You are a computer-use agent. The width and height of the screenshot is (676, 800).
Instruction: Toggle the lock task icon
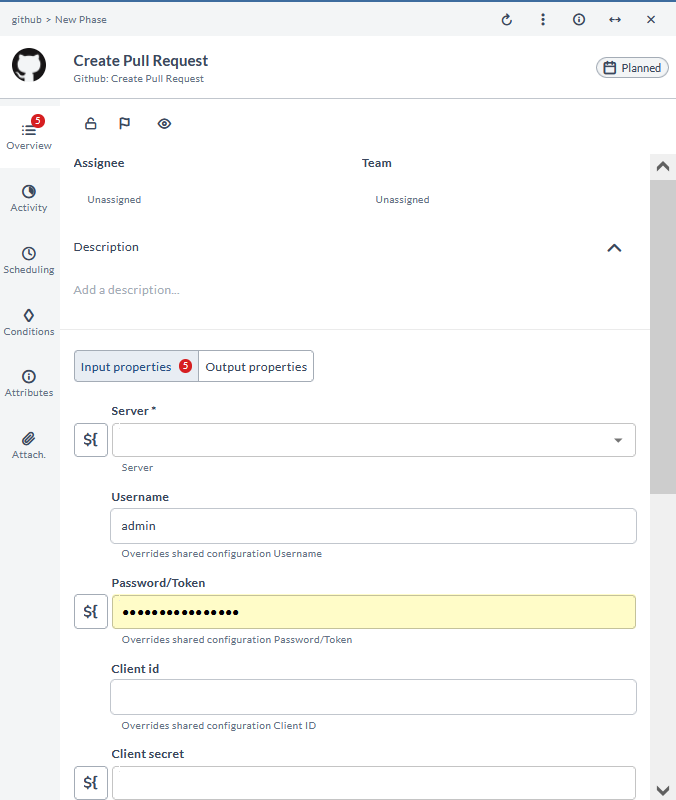point(91,123)
